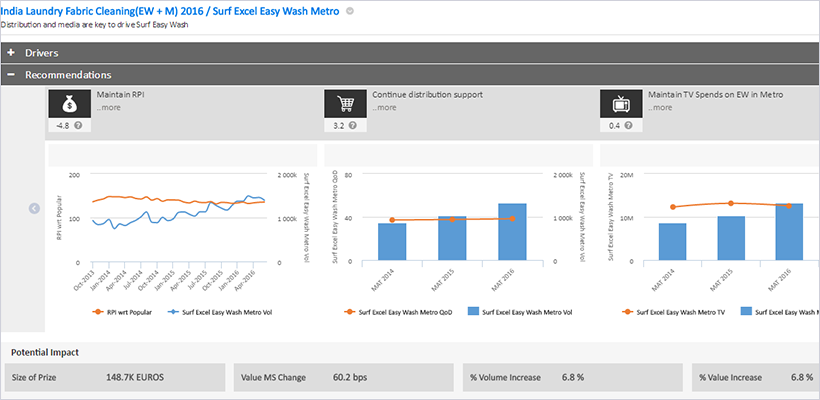Click help icon next to 3.2 score
The image size is (820, 400).
tap(353, 126)
